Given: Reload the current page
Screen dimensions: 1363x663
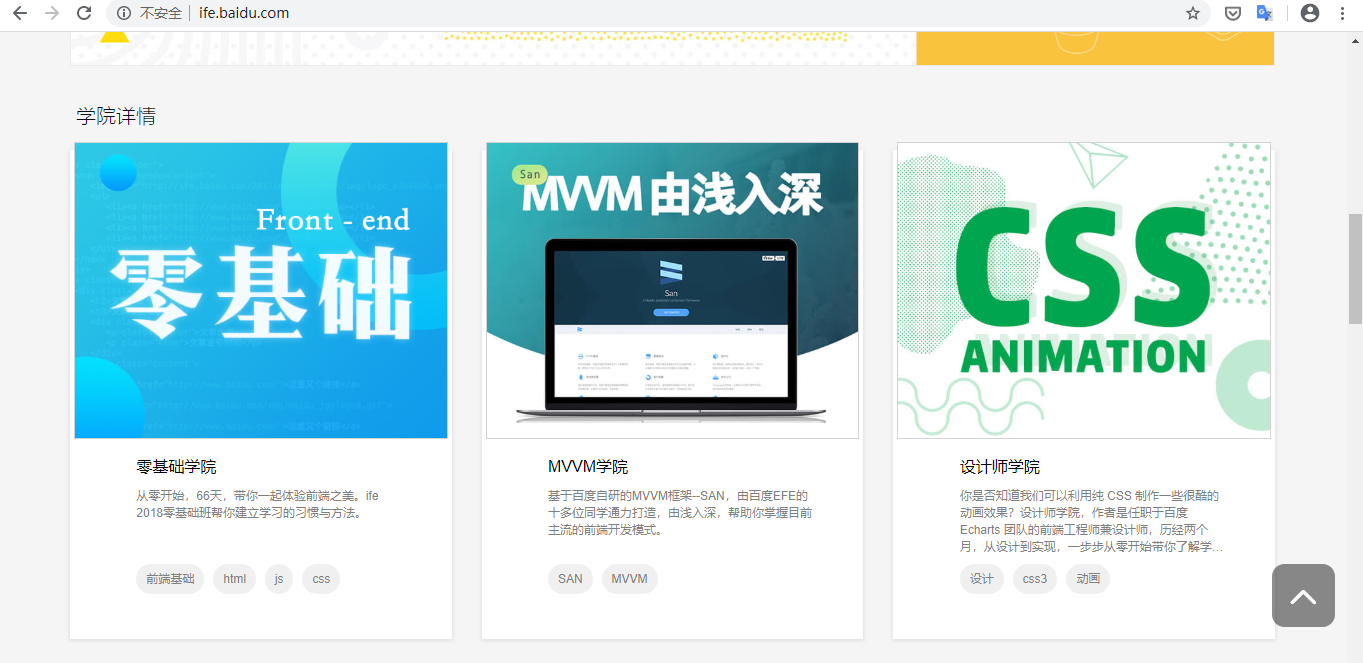Looking at the screenshot, I should [x=84, y=13].
